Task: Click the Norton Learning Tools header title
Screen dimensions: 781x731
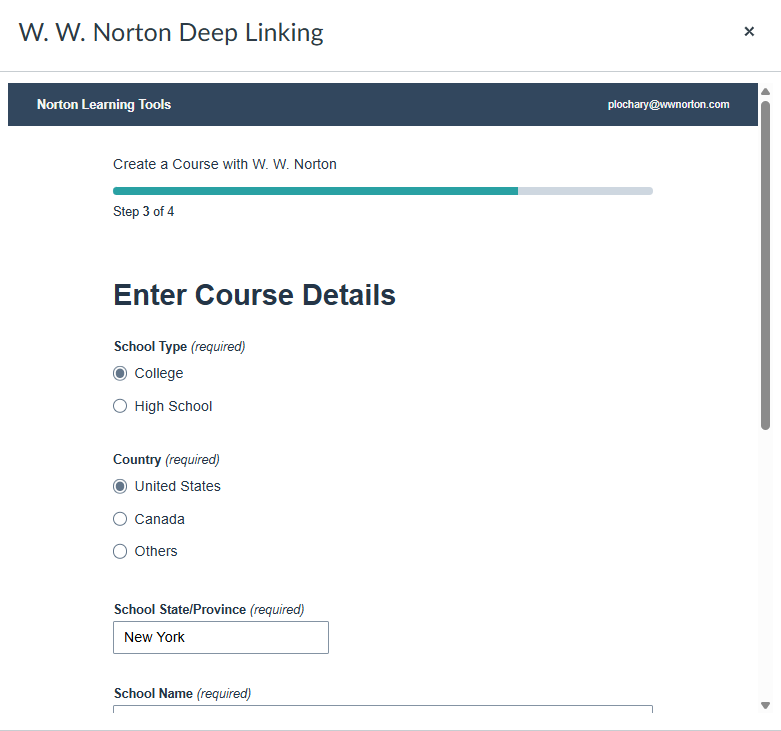Action: tap(104, 105)
